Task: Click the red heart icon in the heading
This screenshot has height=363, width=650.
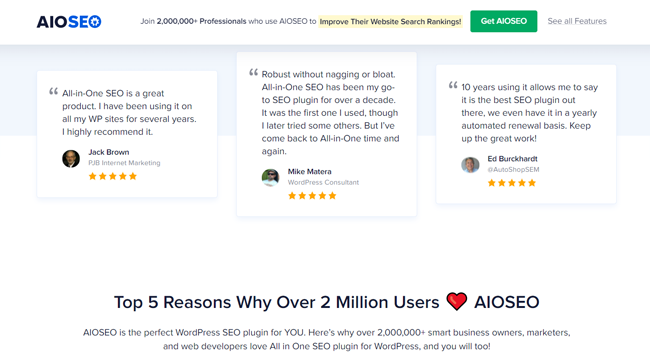Action: (456, 301)
